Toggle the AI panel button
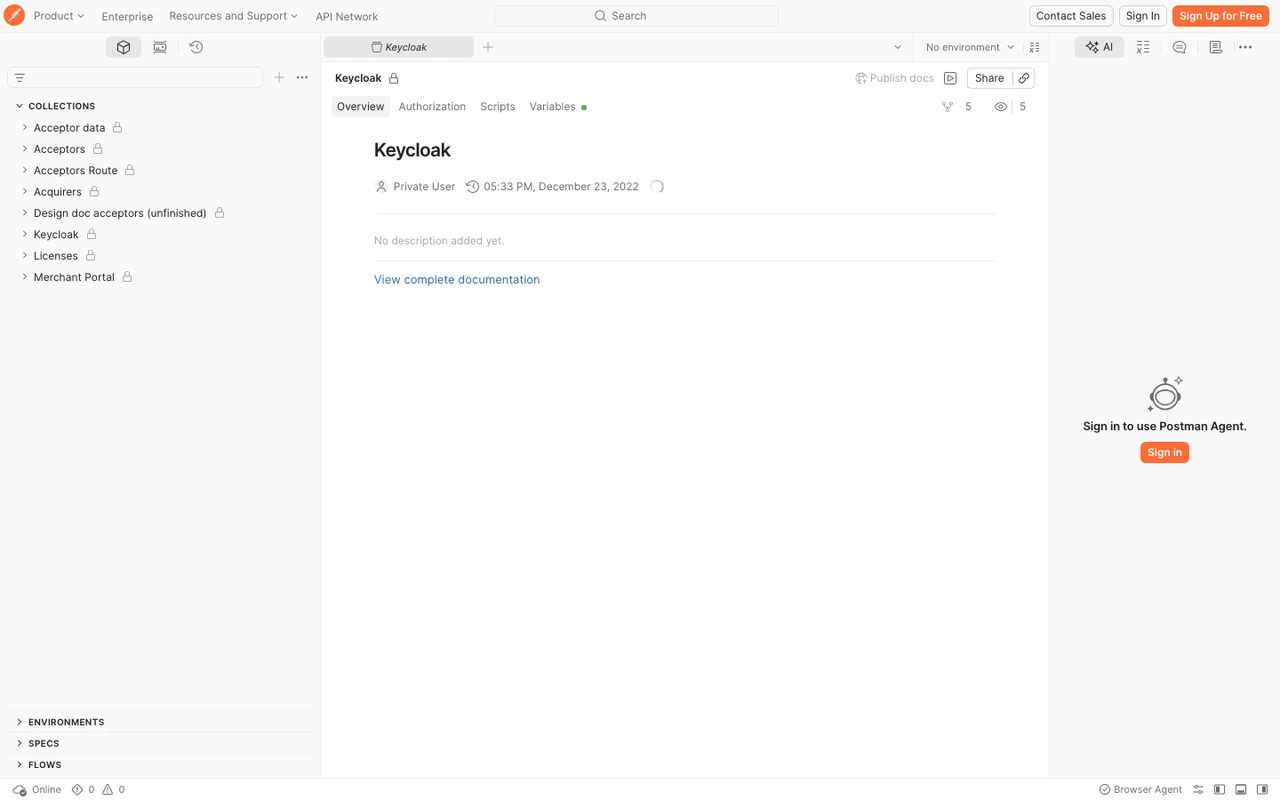Image resolution: width=1280 pixels, height=800 pixels. [x=1099, y=47]
